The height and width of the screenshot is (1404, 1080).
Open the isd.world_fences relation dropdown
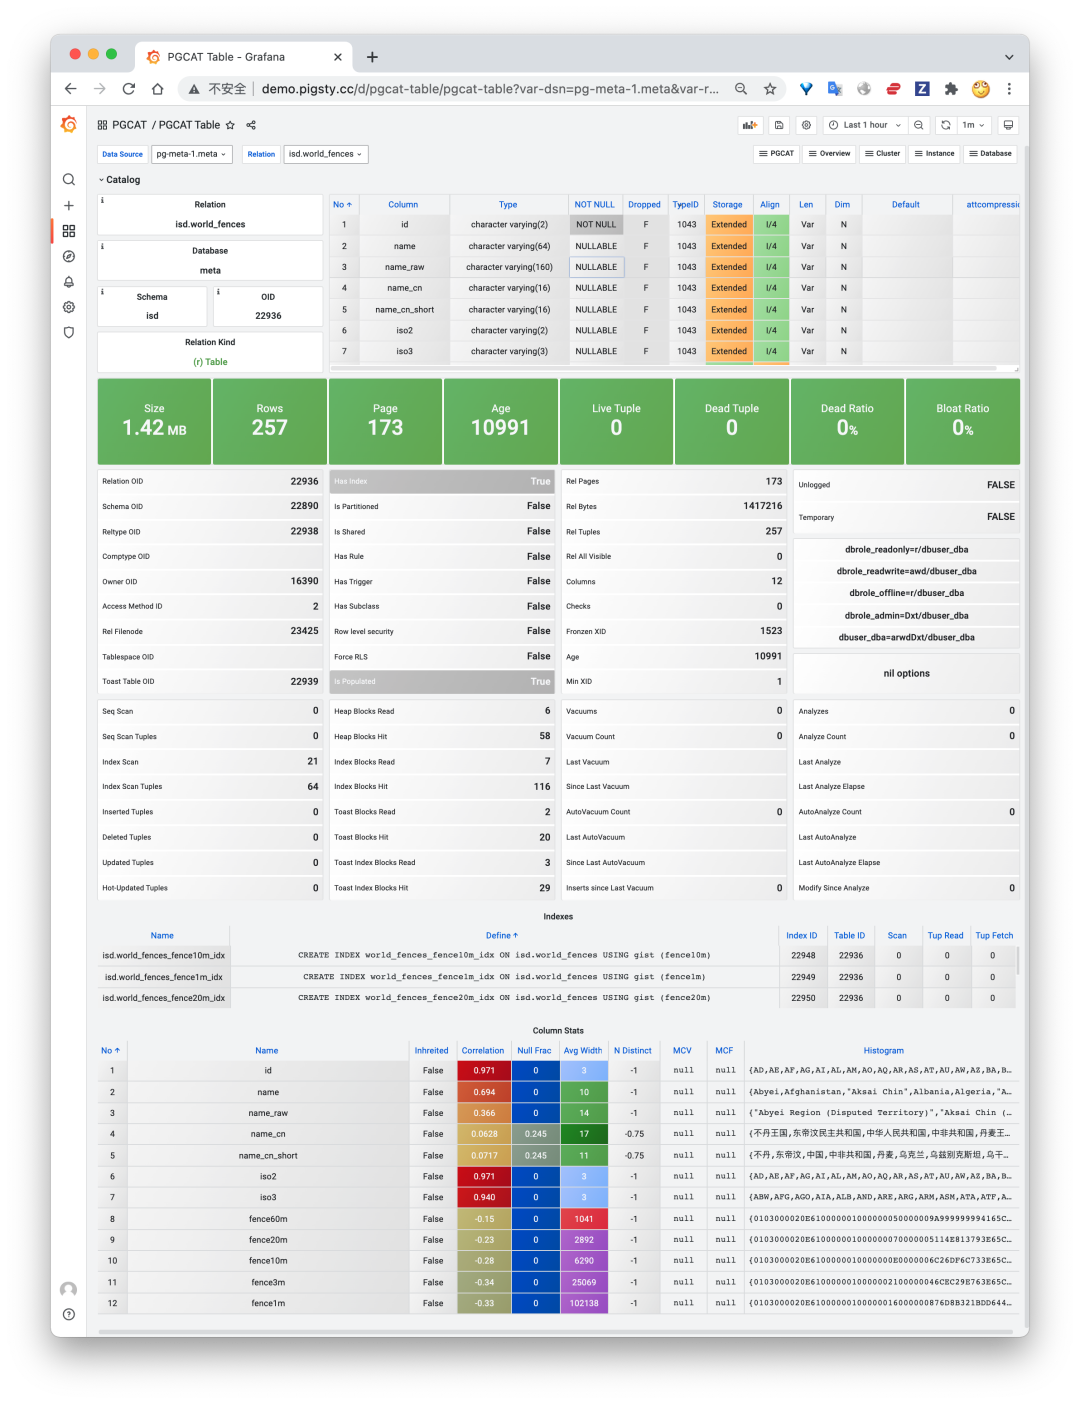click(x=325, y=154)
